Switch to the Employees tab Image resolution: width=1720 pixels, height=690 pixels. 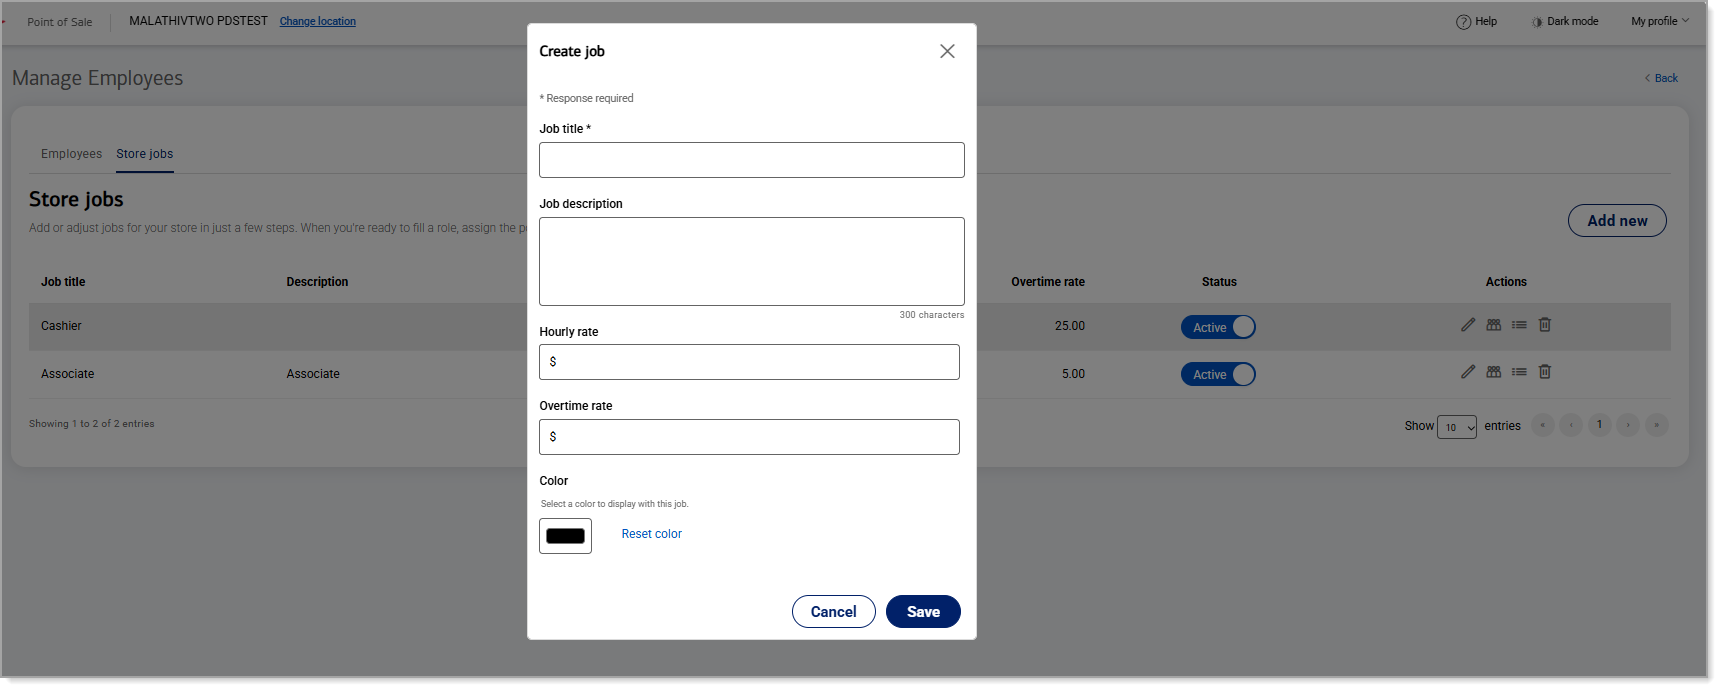[x=71, y=154]
